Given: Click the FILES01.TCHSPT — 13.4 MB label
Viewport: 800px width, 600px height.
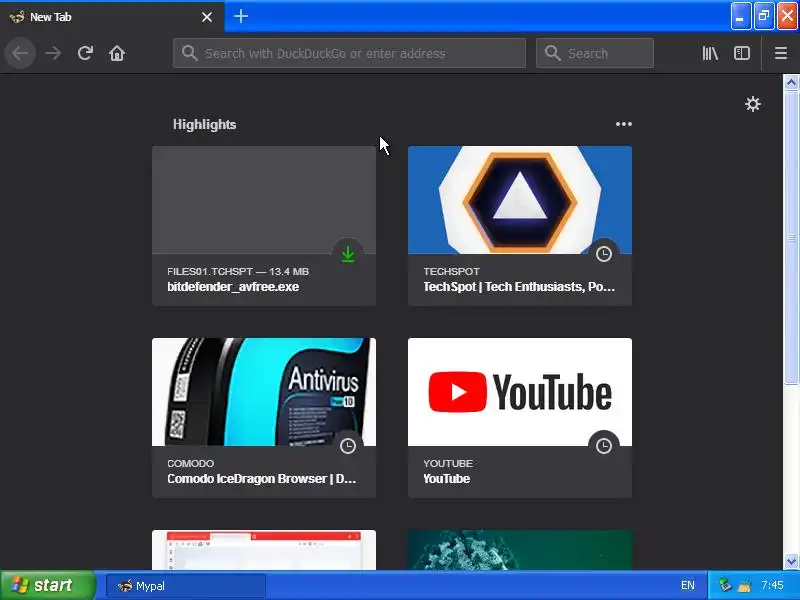Looking at the screenshot, I should tap(238, 271).
